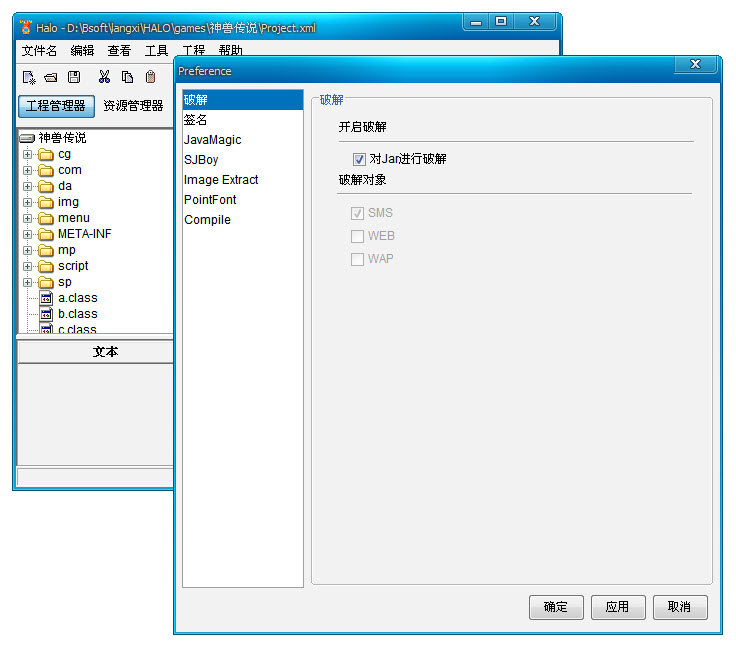Expand the cg folder node

click(28, 155)
